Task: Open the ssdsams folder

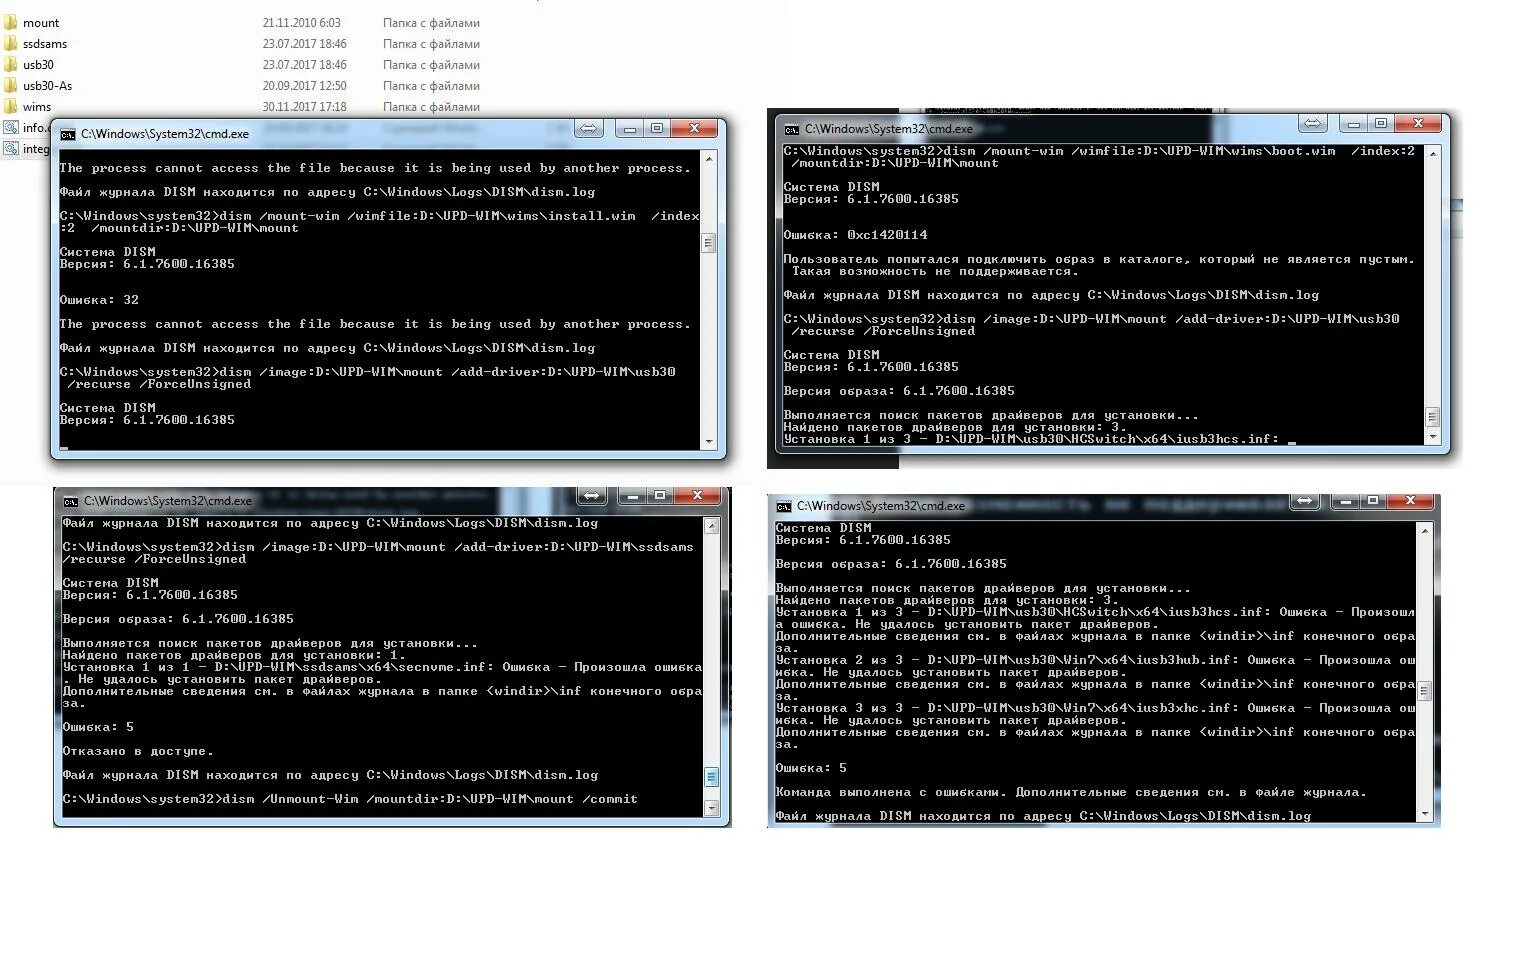Action: (x=45, y=43)
